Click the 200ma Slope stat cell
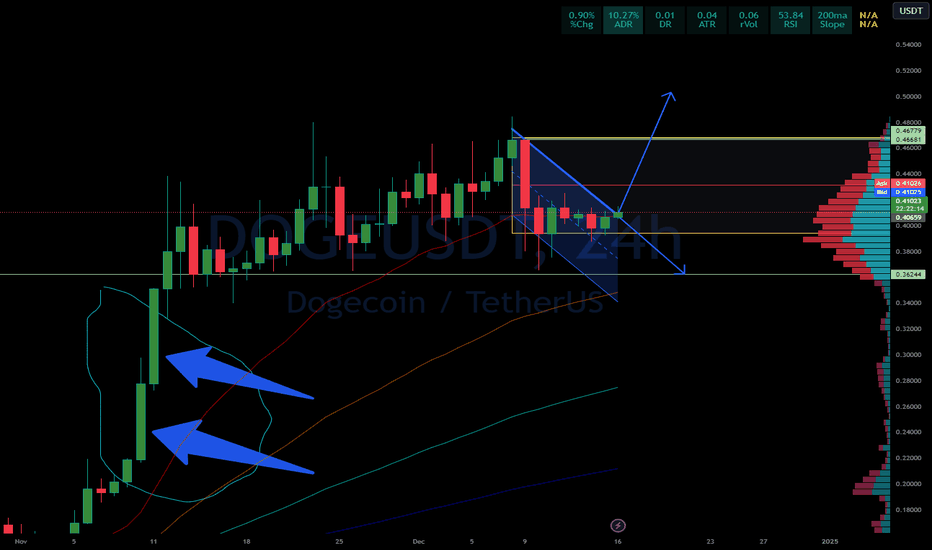932x550 pixels. pos(832,20)
